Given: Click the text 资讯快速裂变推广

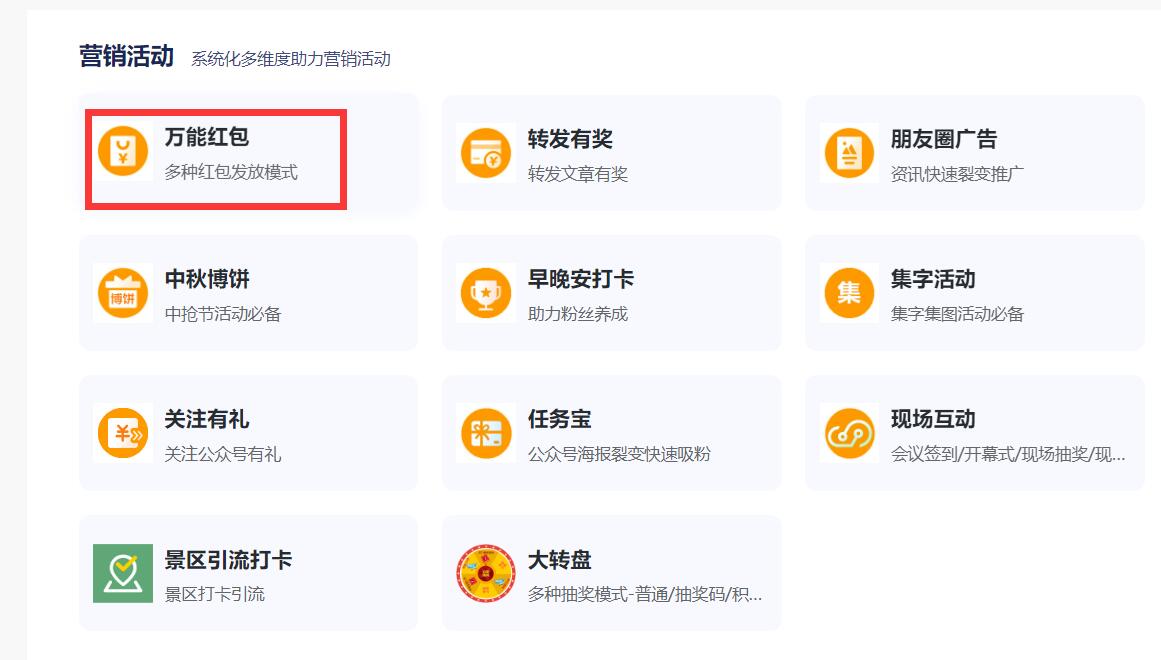Looking at the screenshot, I should (957, 174).
